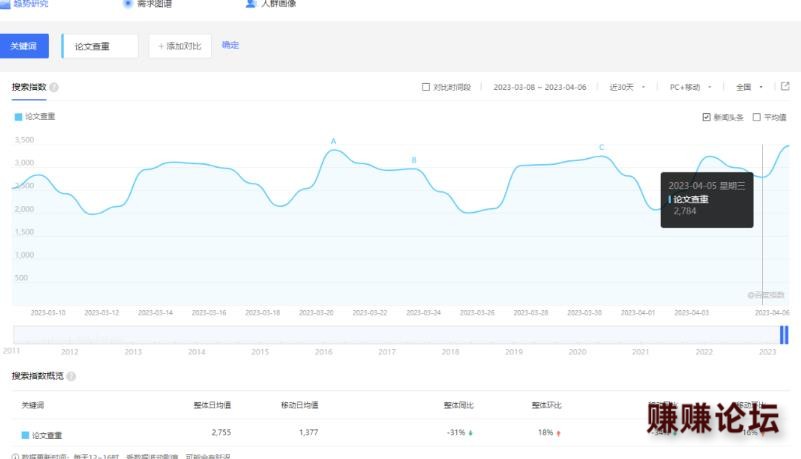The height and width of the screenshot is (459, 801).
Task: Check the 平均值 checkbox
Action: click(x=757, y=117)
